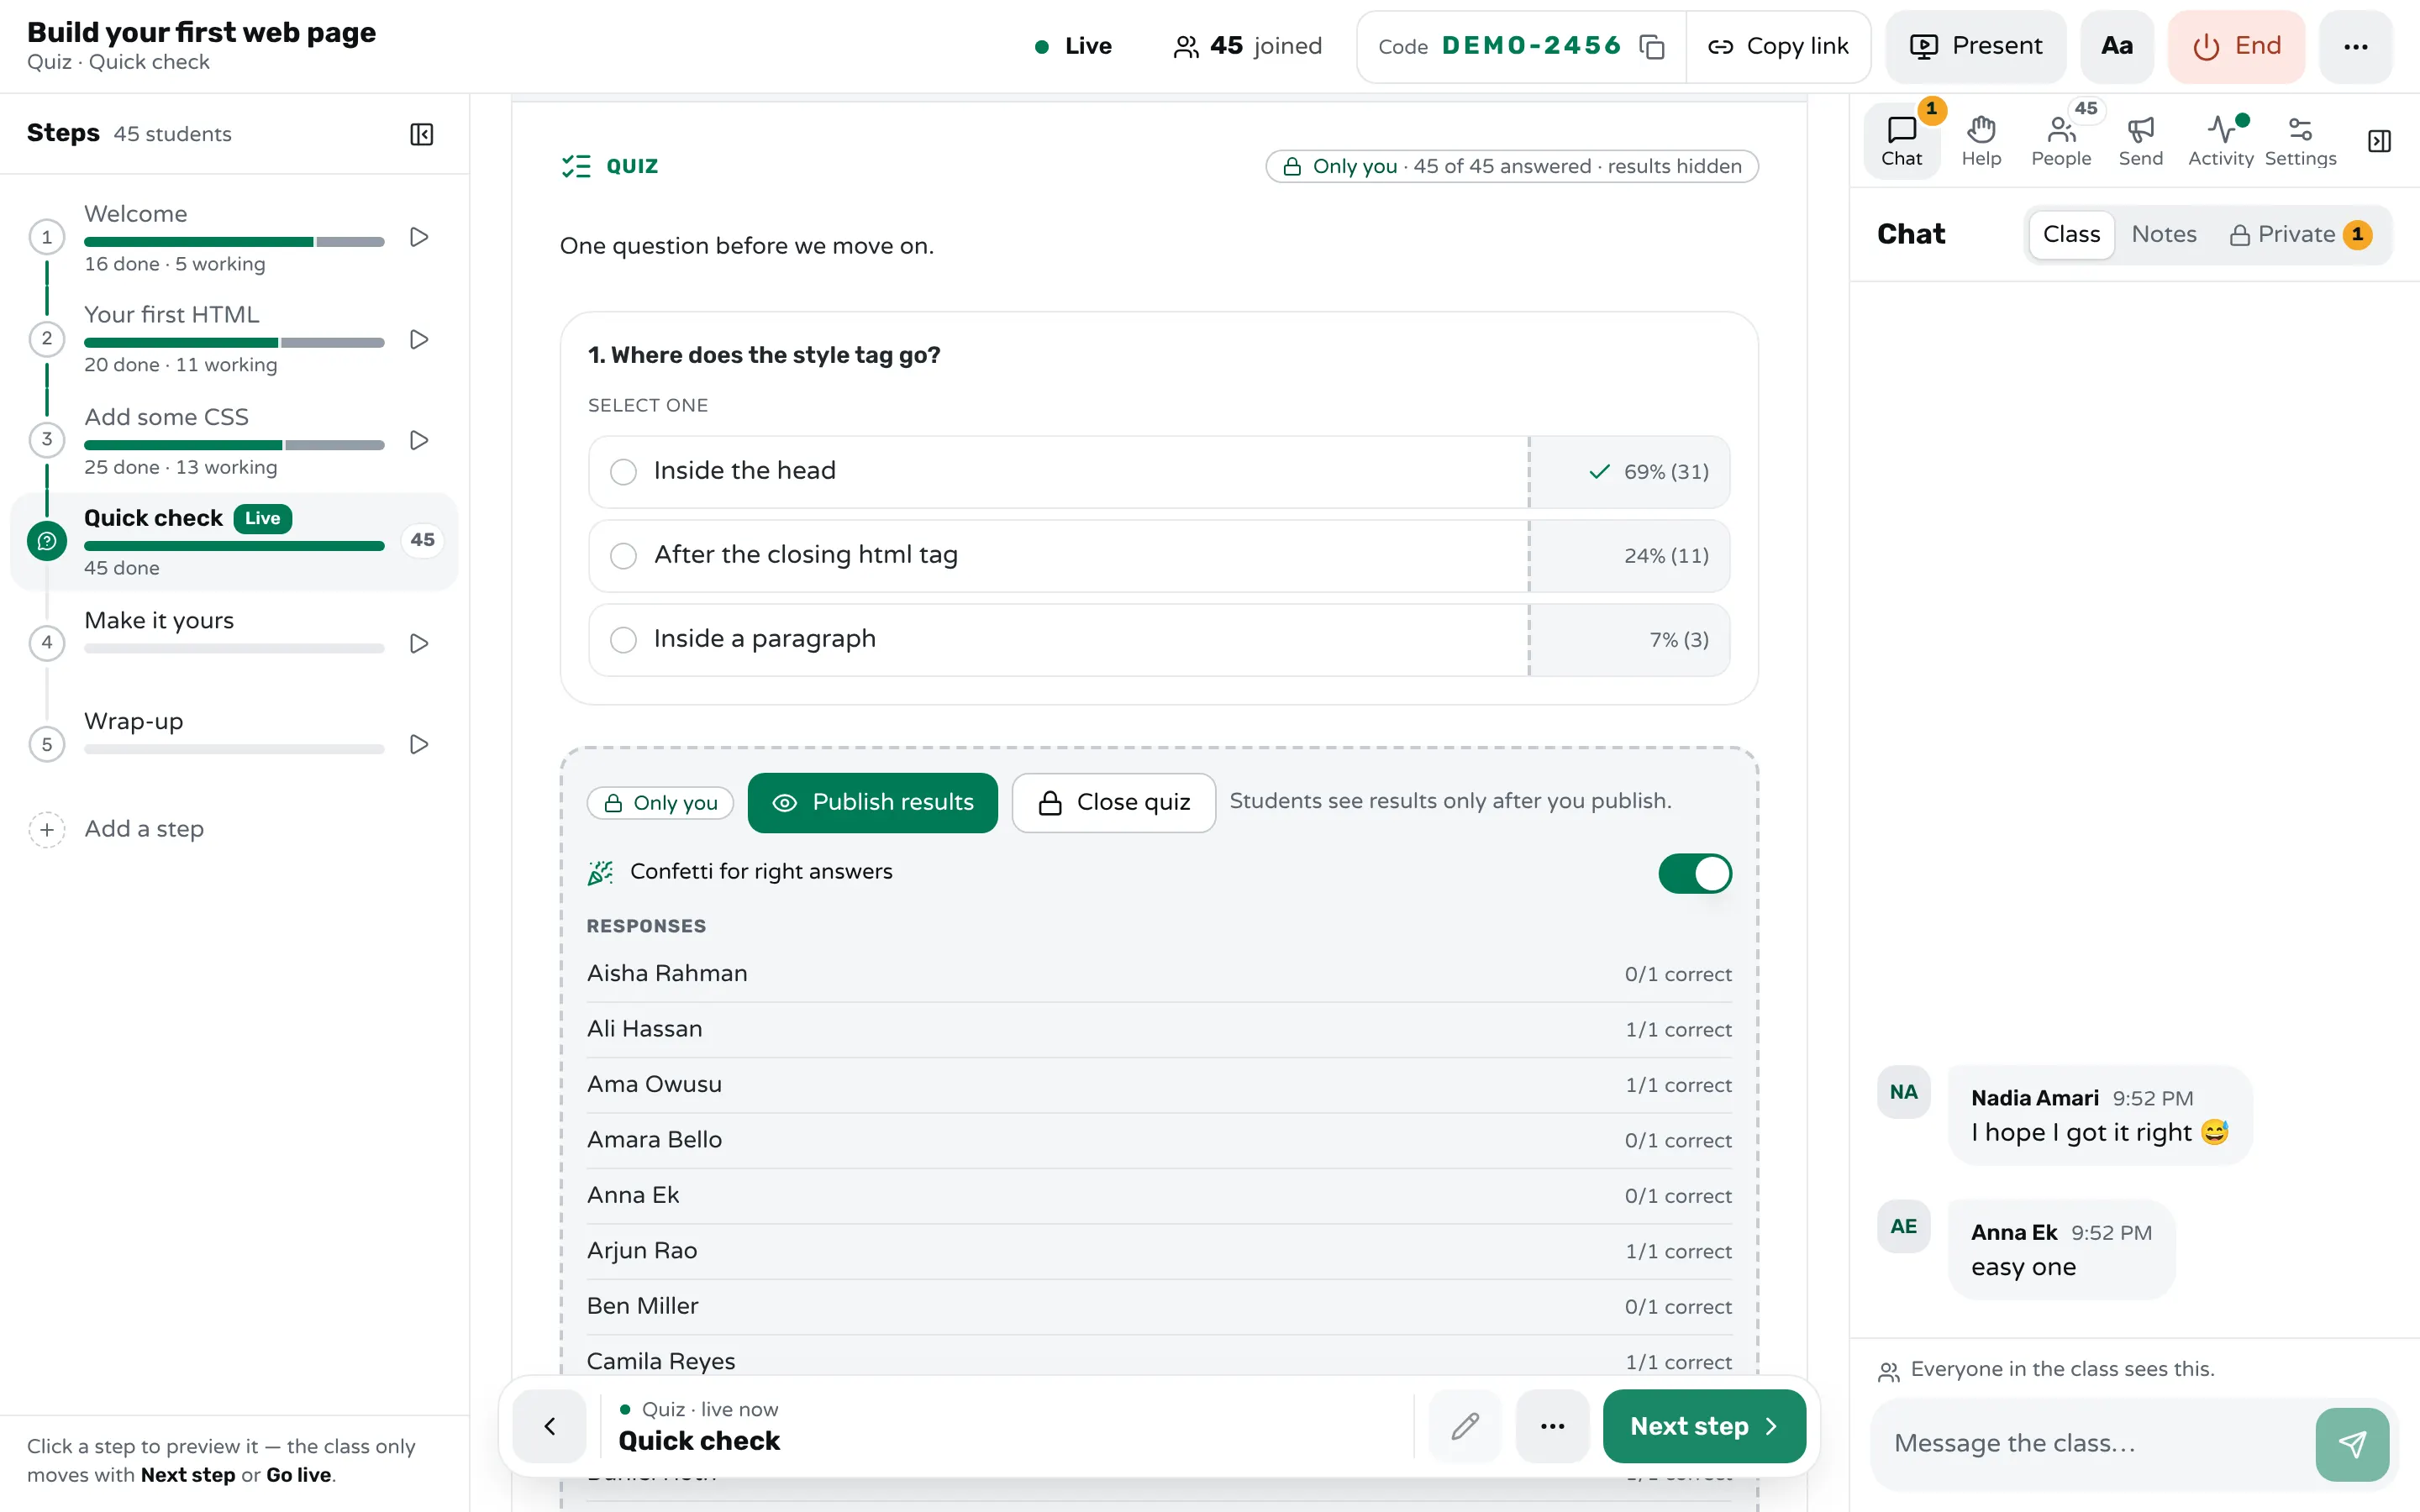
Task: Preview the Wrap-up step
Action: click(419, 744)
